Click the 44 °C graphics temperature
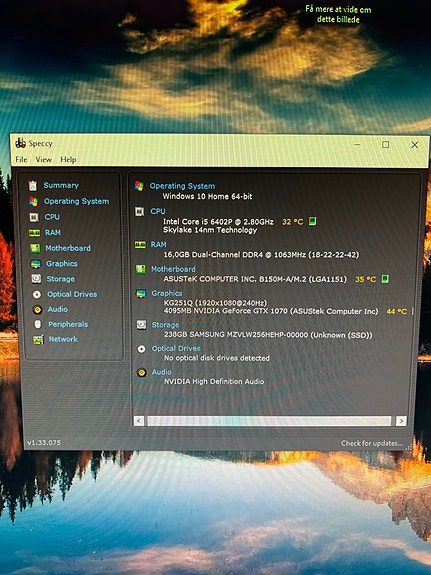Viewport: 431px width, 575px height. click(x=397, y=311)
